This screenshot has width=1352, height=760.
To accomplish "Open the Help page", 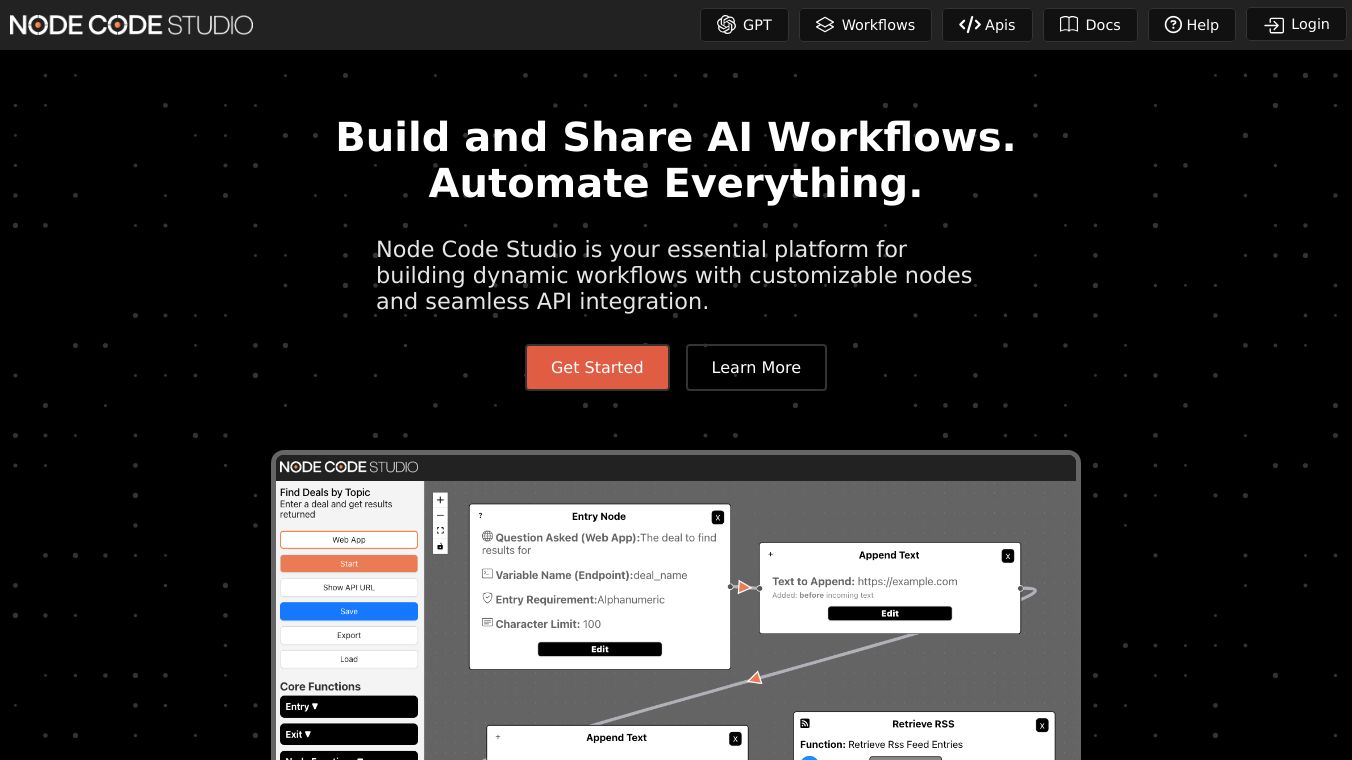I will (1191, 25).
